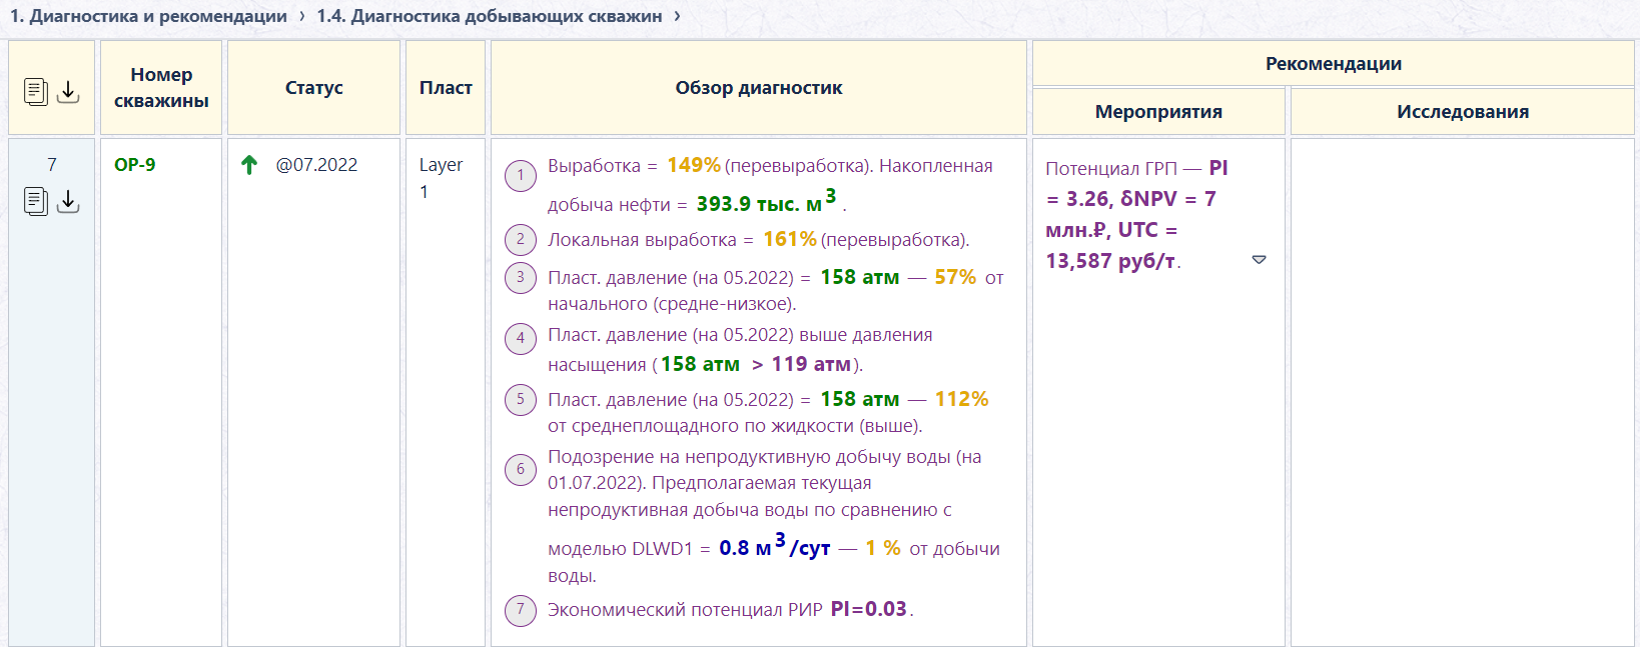Click diagnostic number 4 circle
The height and width of the screenshot is (647, 1640).
point(520,338)
